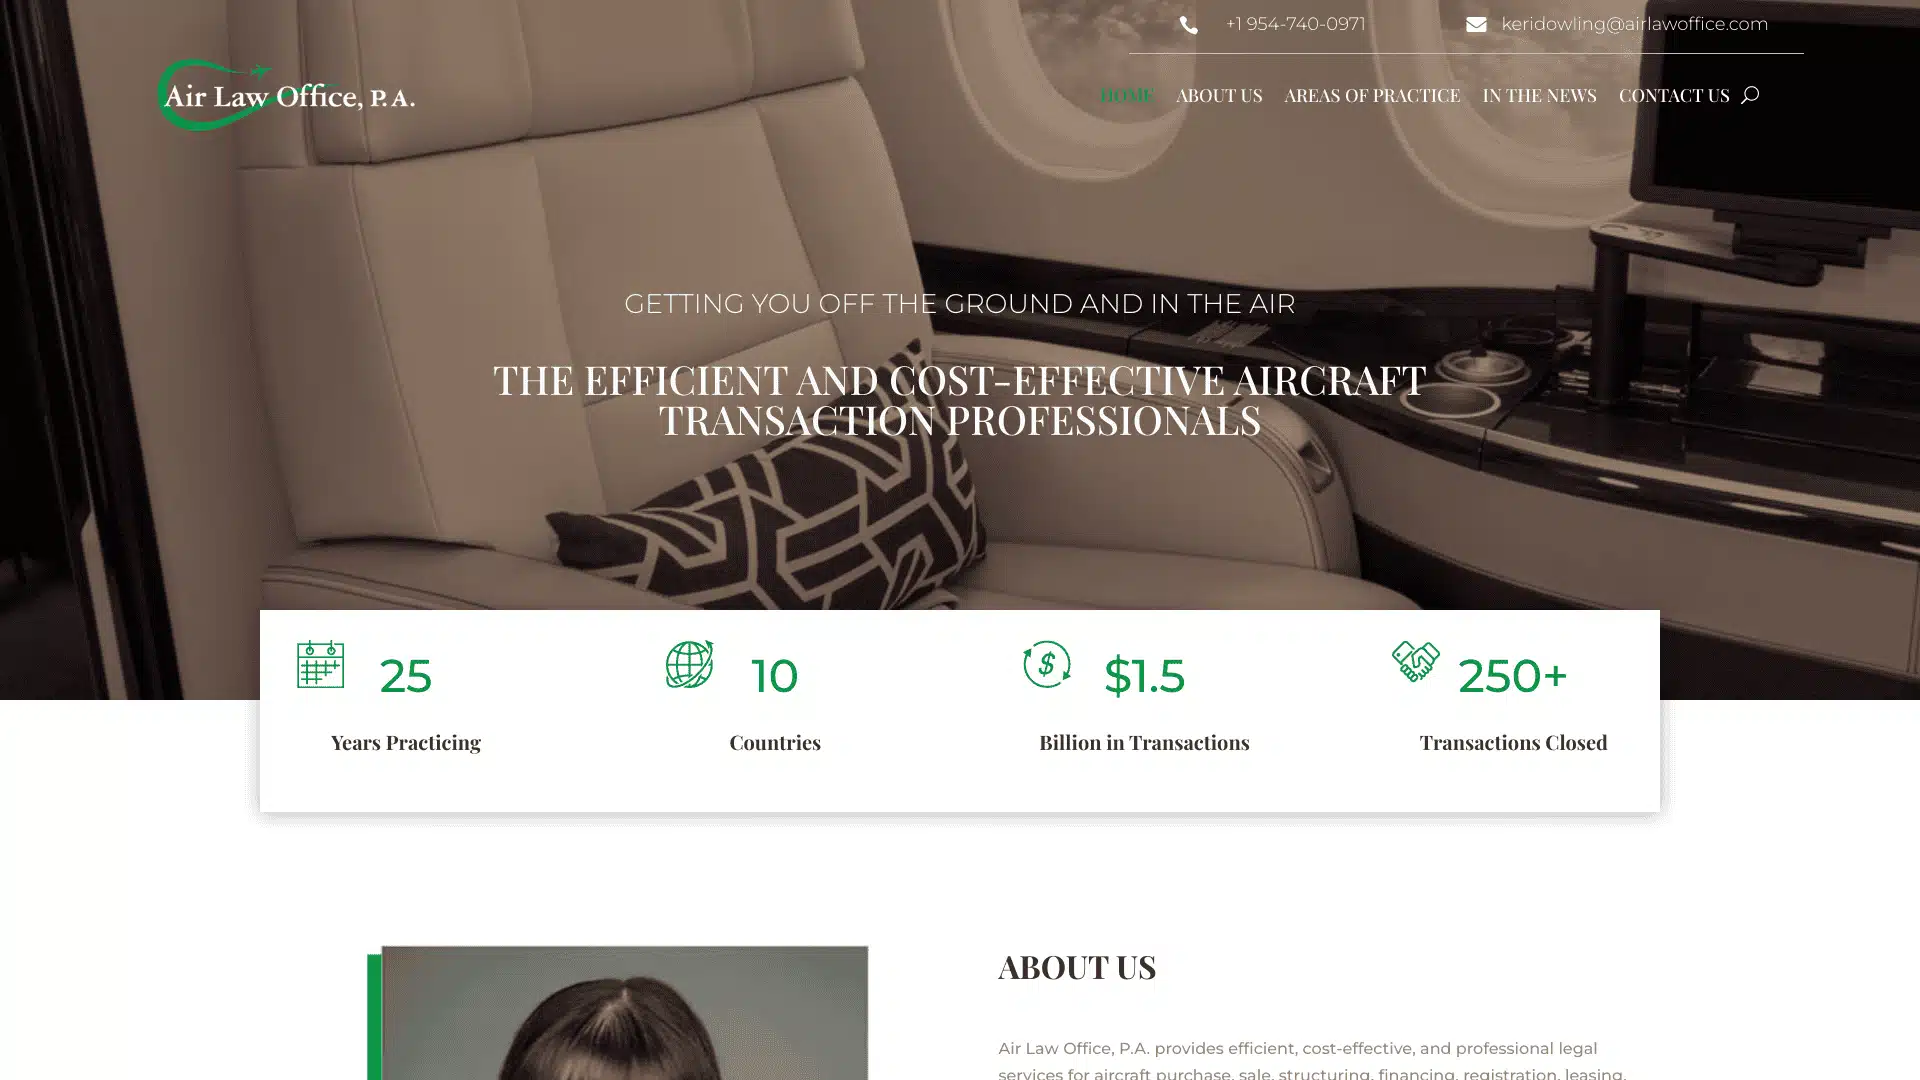
Task: Open IN THE NEWS menu item
Action: coord(1539,95)
